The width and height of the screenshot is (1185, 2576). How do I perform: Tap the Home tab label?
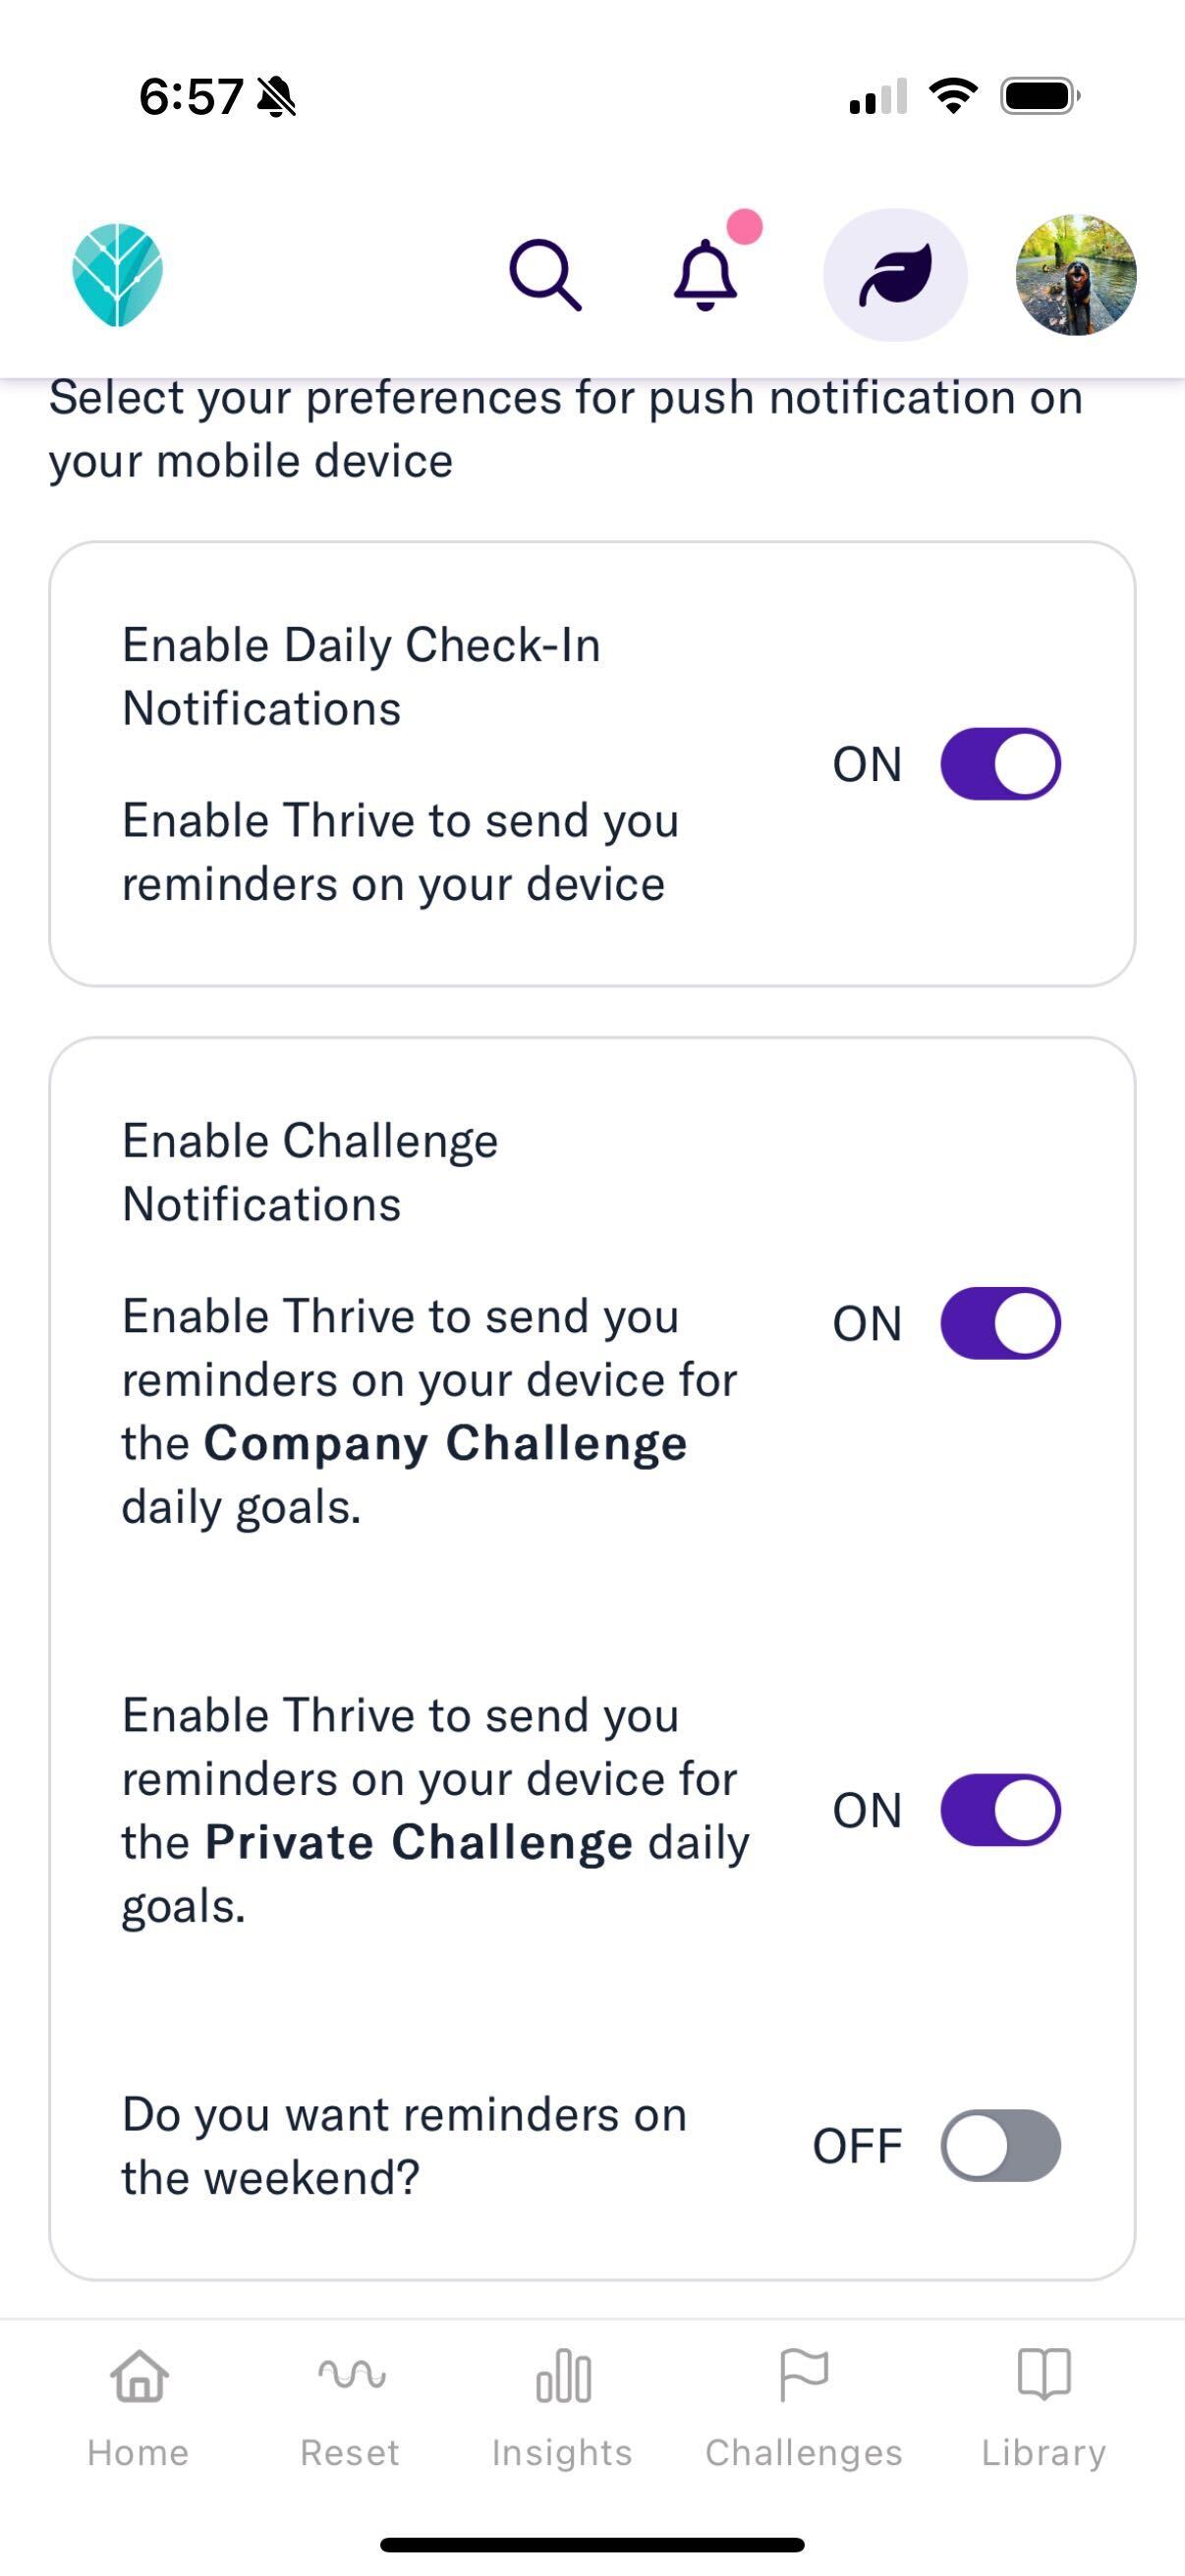[138, 2453]
